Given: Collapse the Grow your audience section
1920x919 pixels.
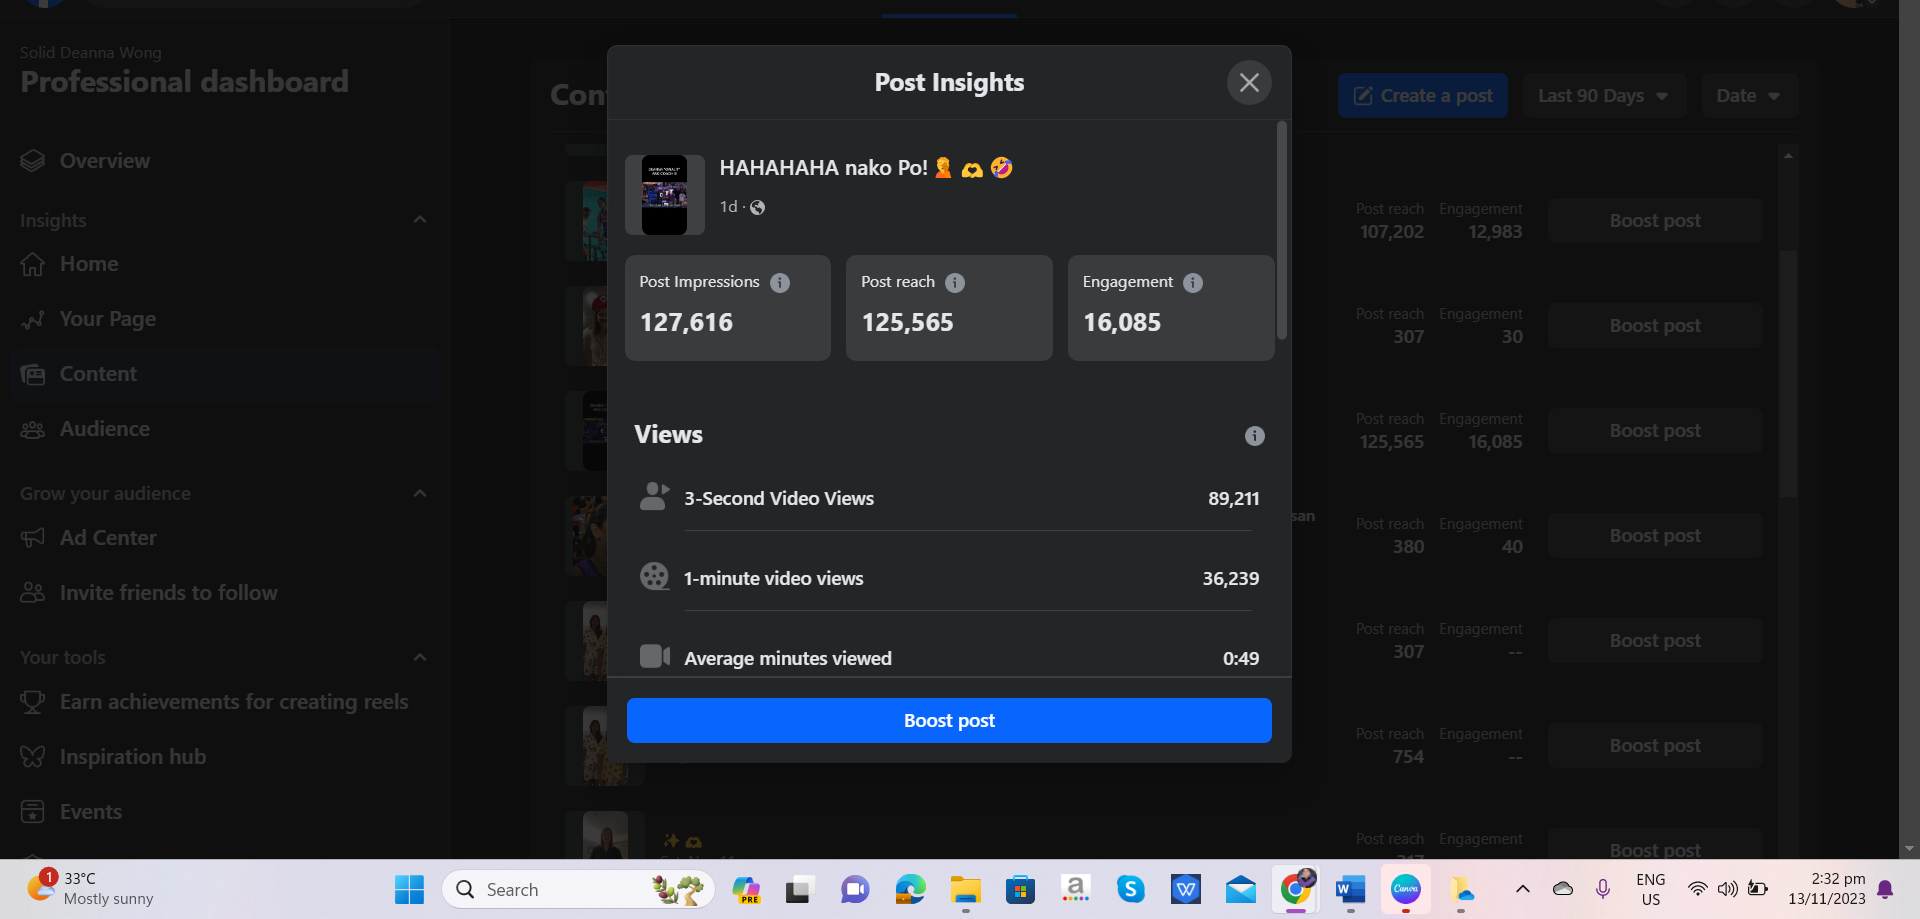Looking at the screenshot, I should [420, 494].
